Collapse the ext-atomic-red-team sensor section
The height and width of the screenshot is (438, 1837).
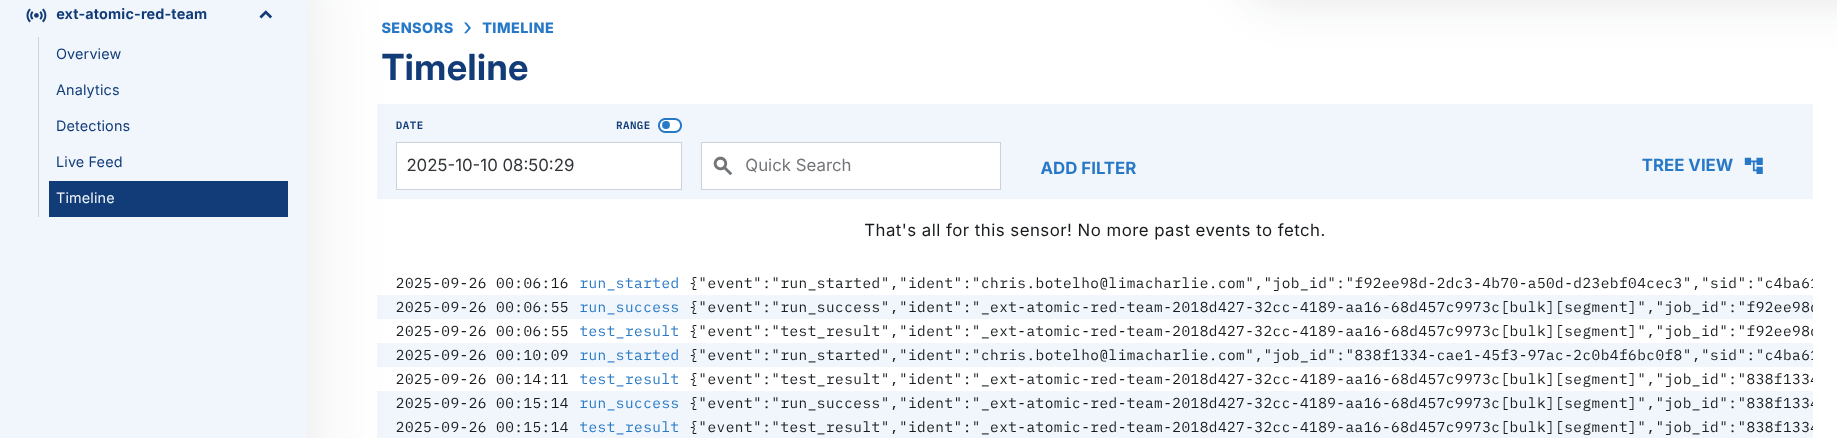click(x=266, y=15)
